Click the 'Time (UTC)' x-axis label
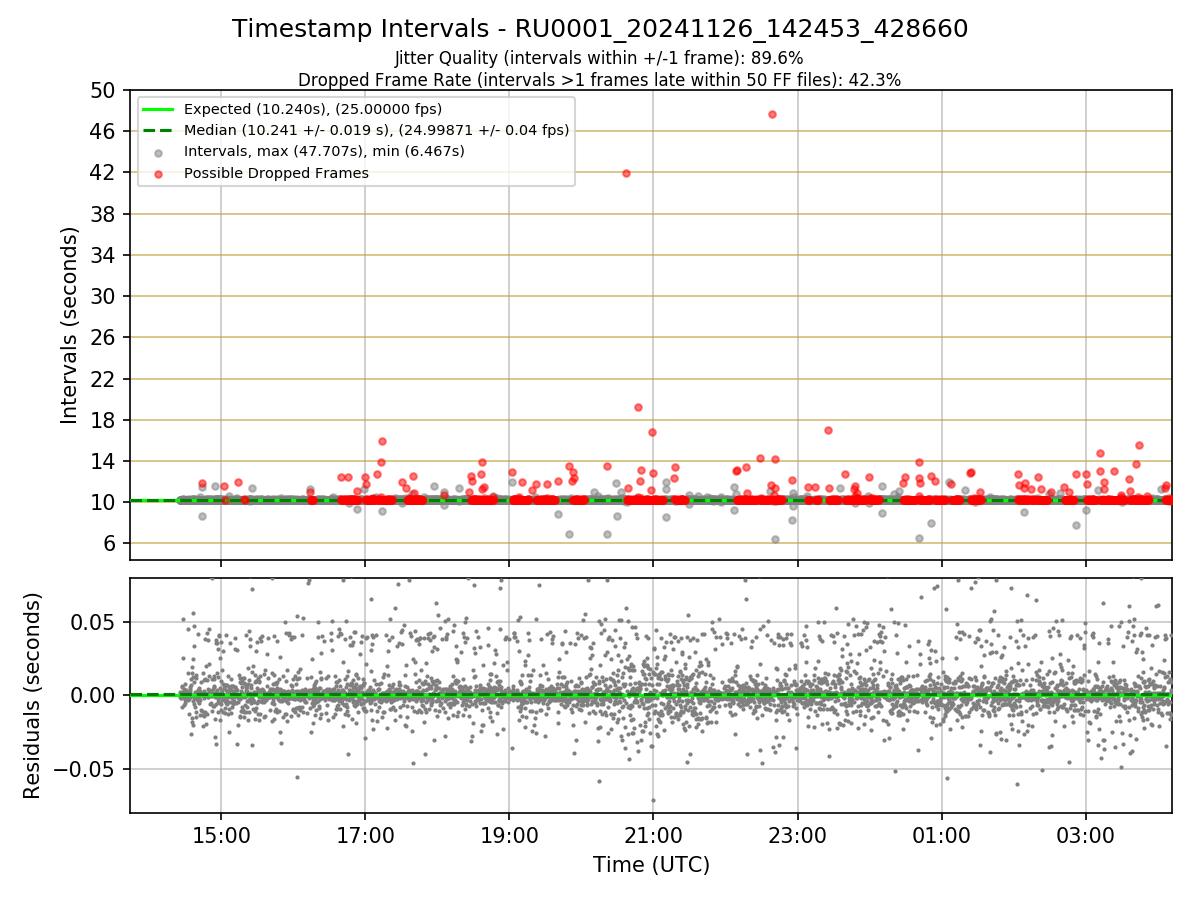Screen dimensions: 1200x900 651,864
